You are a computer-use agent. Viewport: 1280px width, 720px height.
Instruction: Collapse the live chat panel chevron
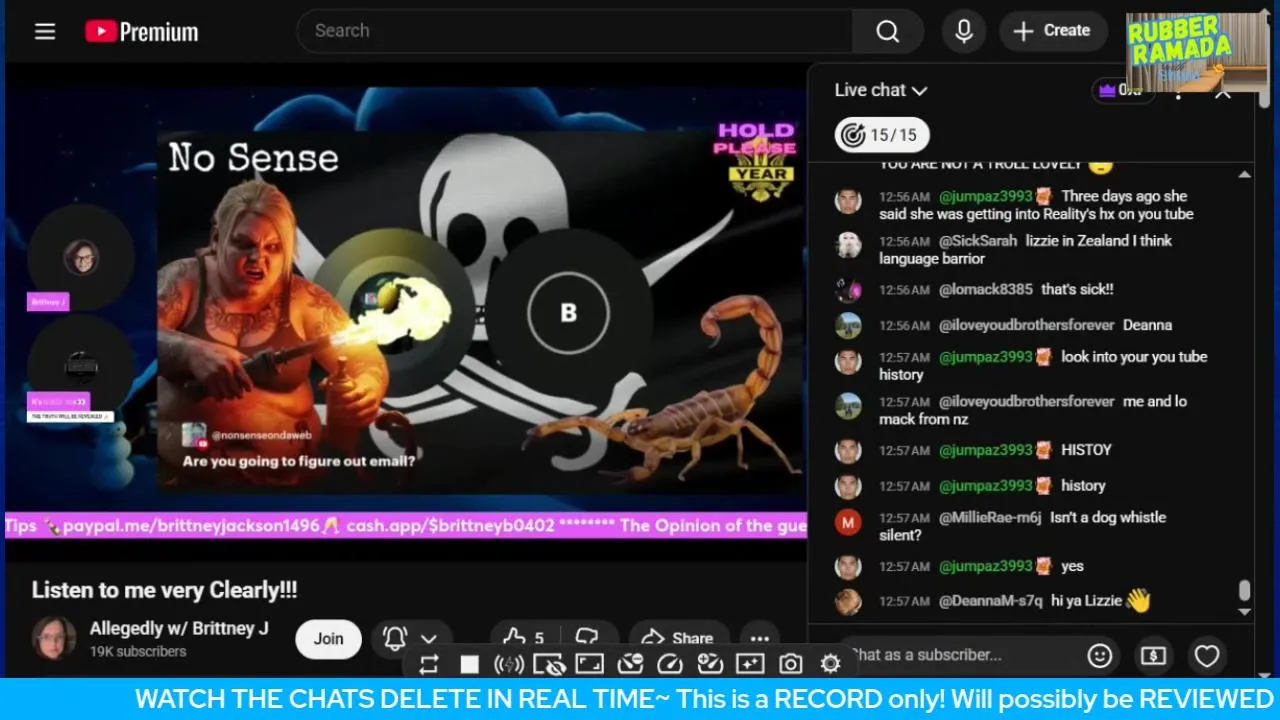coord(1222,94)
